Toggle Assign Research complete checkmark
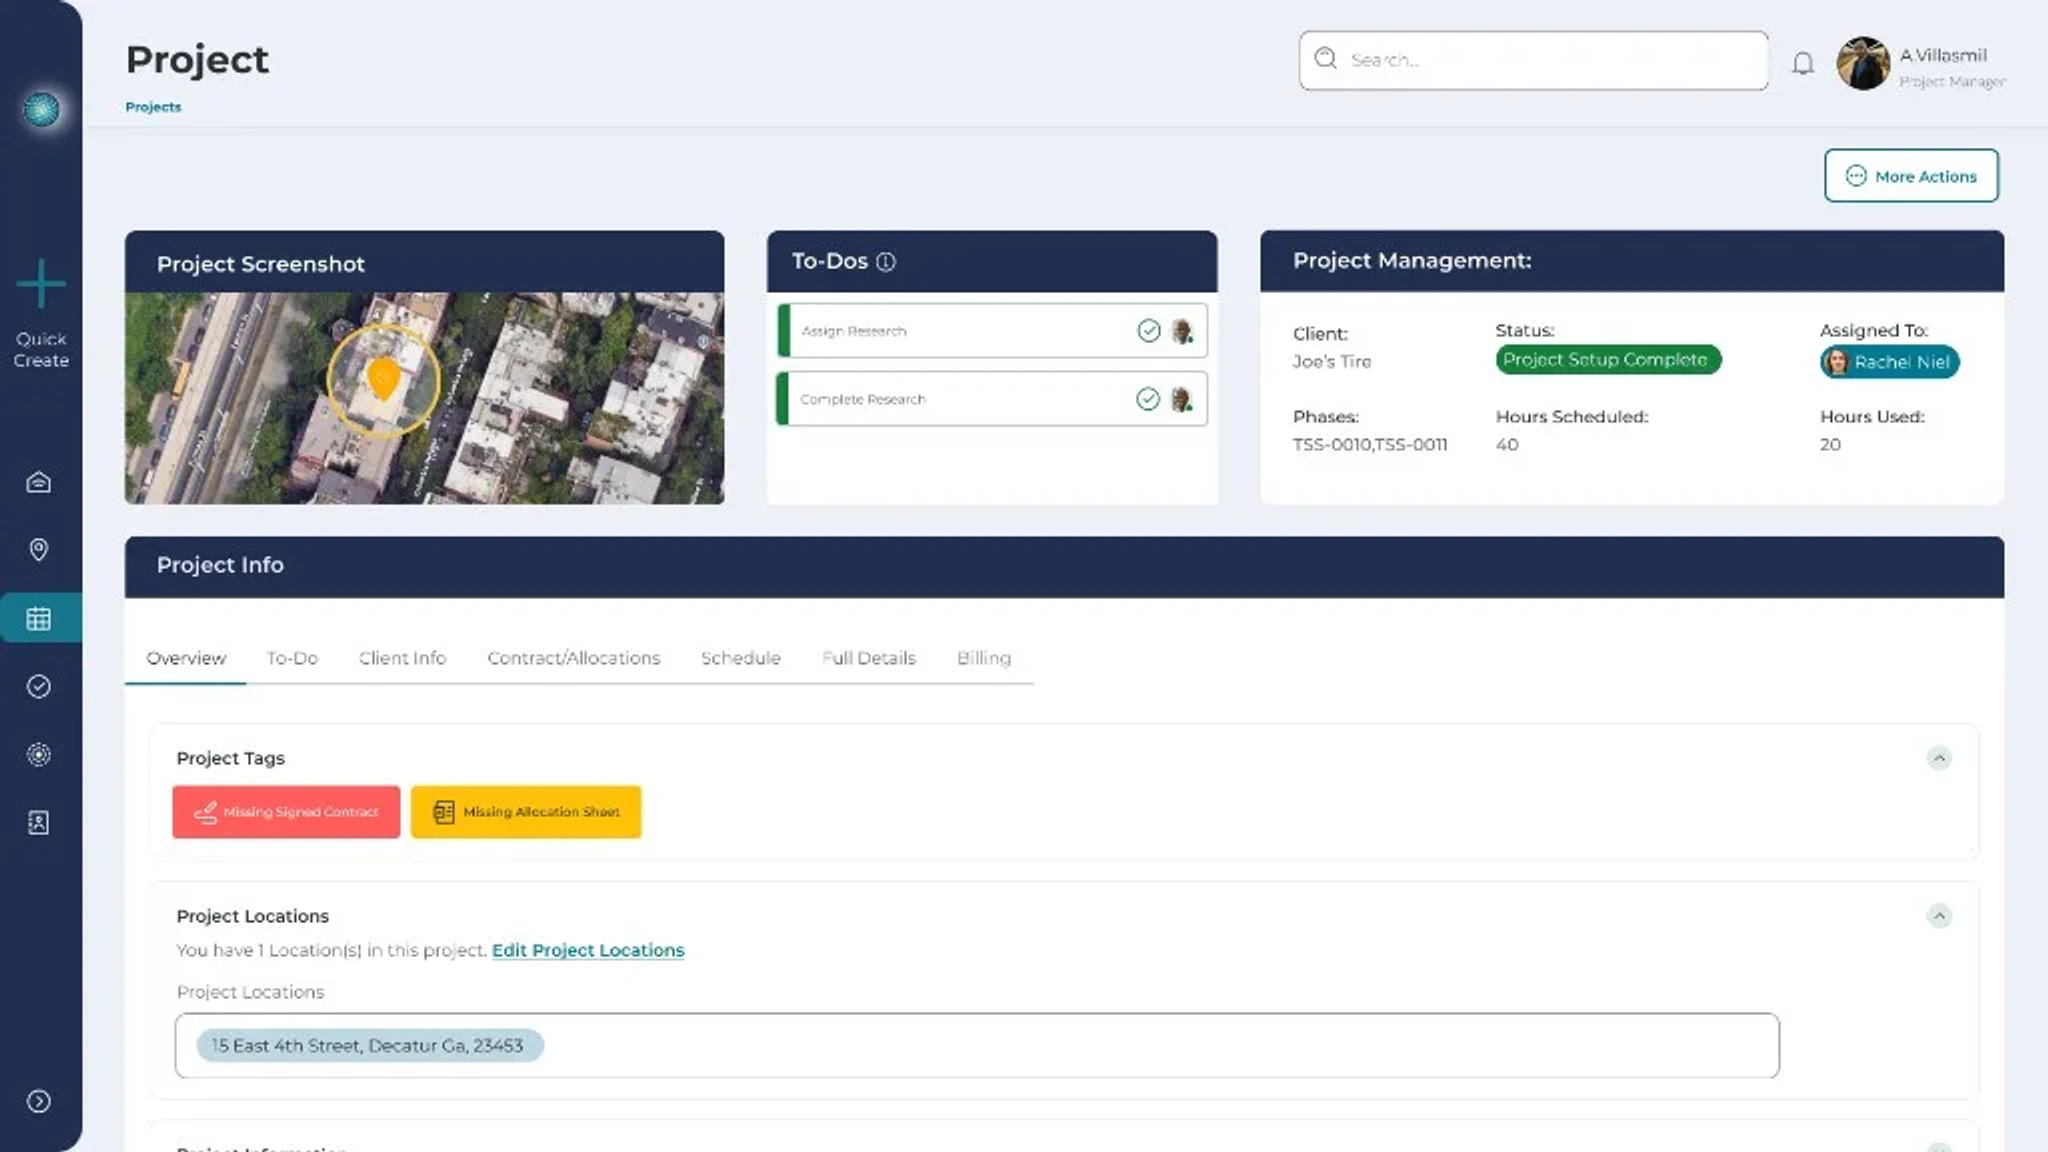Viewport: 2048px width, 1152px height. tap(1149, 330)
